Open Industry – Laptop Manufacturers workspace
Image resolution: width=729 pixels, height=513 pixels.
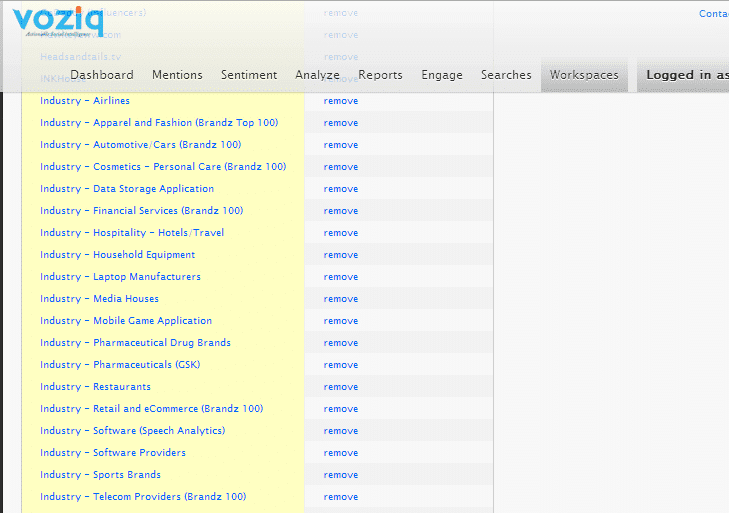click(120, 277)
